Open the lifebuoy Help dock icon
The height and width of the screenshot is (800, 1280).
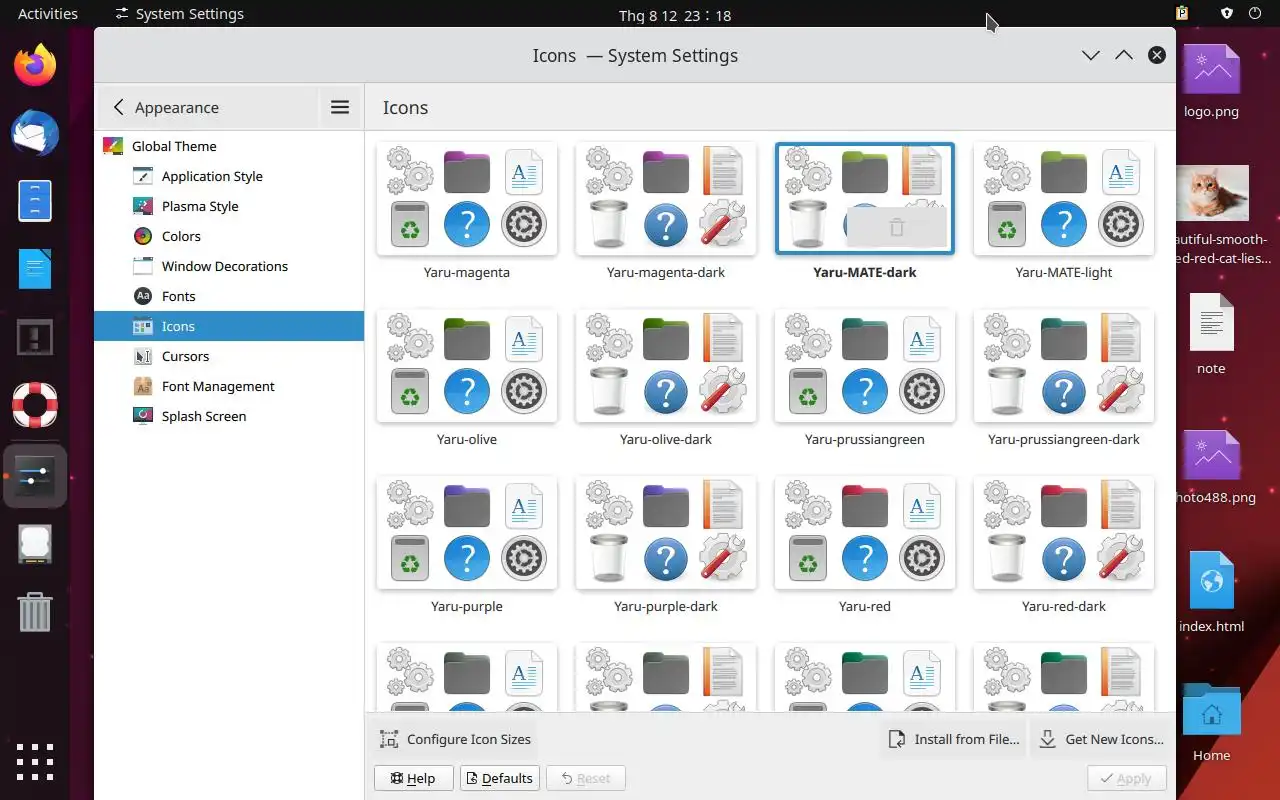(35, 405)
